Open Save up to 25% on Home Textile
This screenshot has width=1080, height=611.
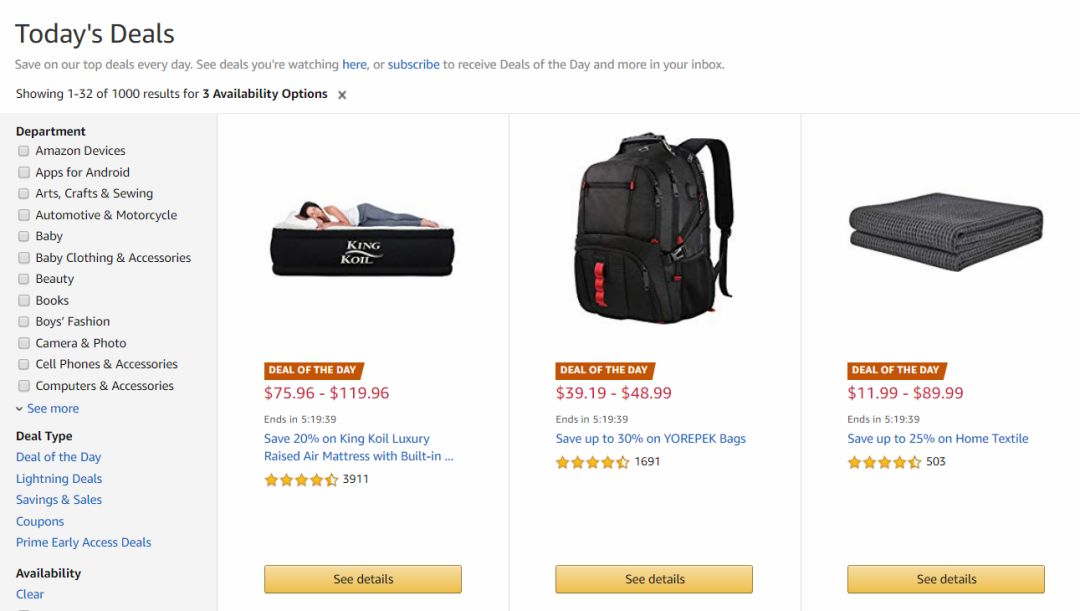click(937, 439)
